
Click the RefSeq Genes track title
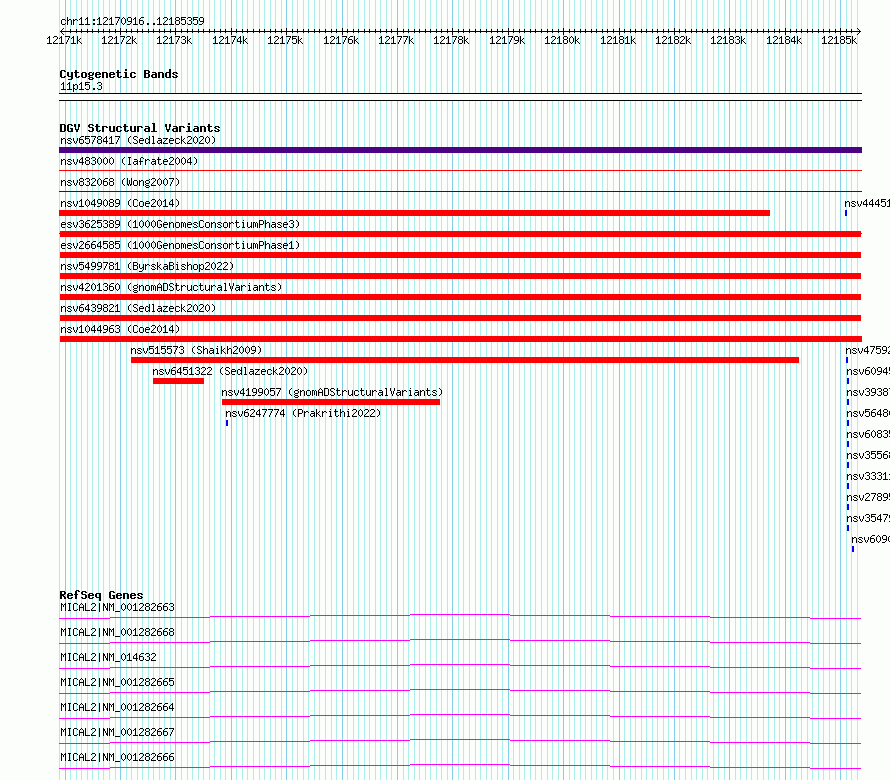(101, 595)
